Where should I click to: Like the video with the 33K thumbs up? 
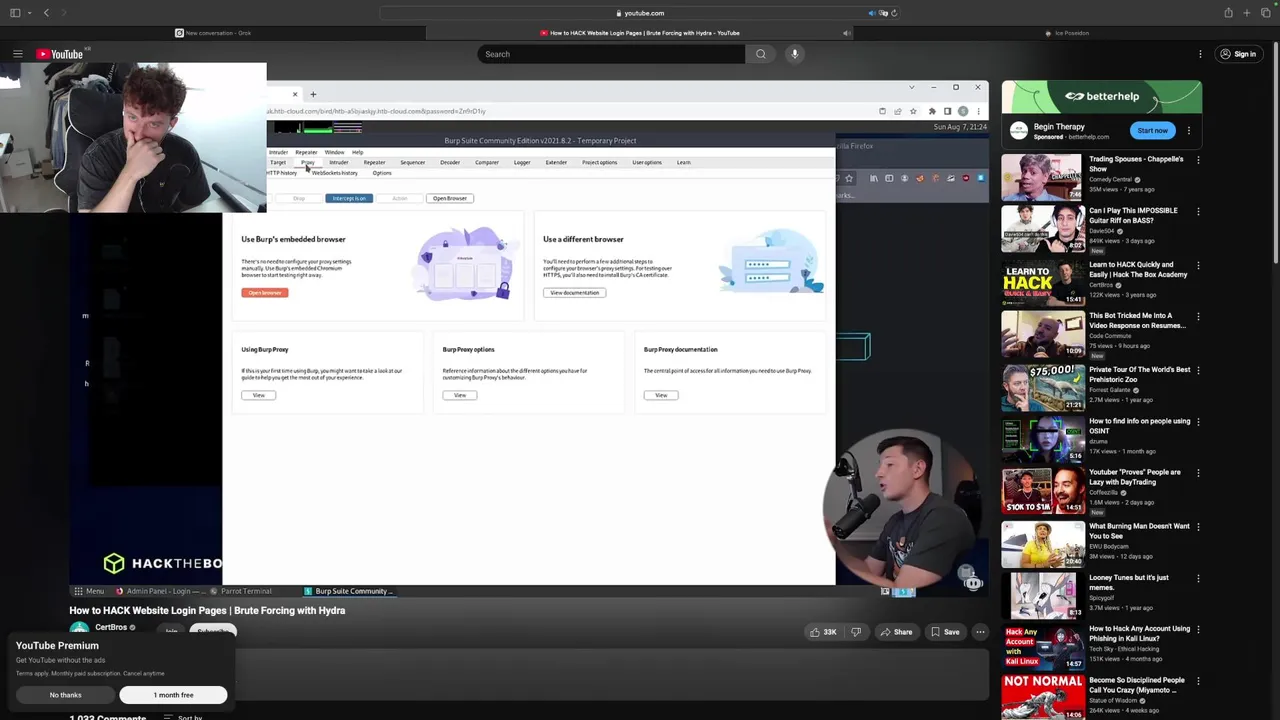823,632
